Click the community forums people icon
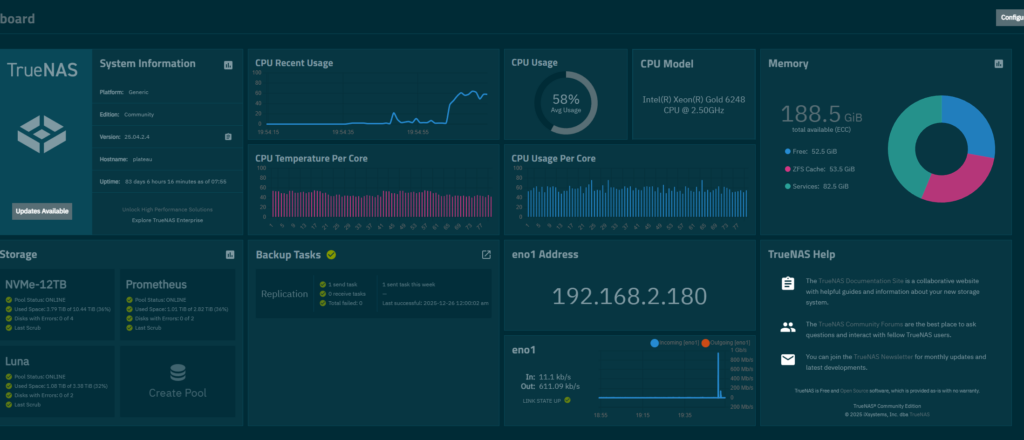 788,325
